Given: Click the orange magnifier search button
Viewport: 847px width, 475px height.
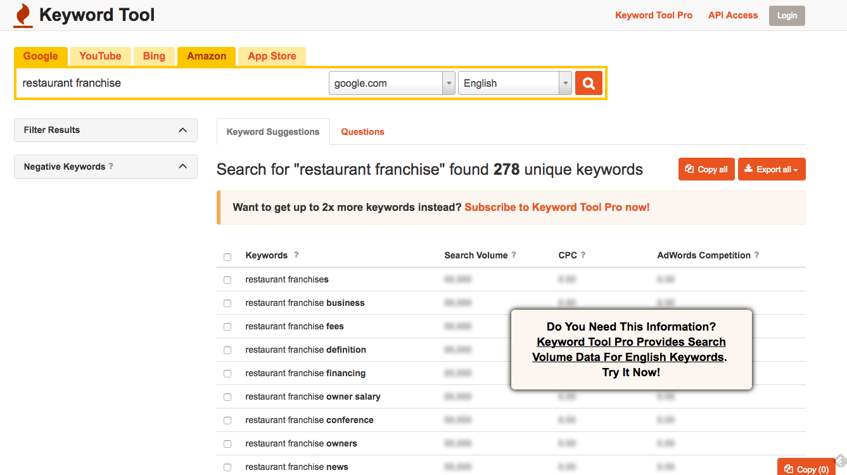Looking at the screenshot, I should coord(588,84).
